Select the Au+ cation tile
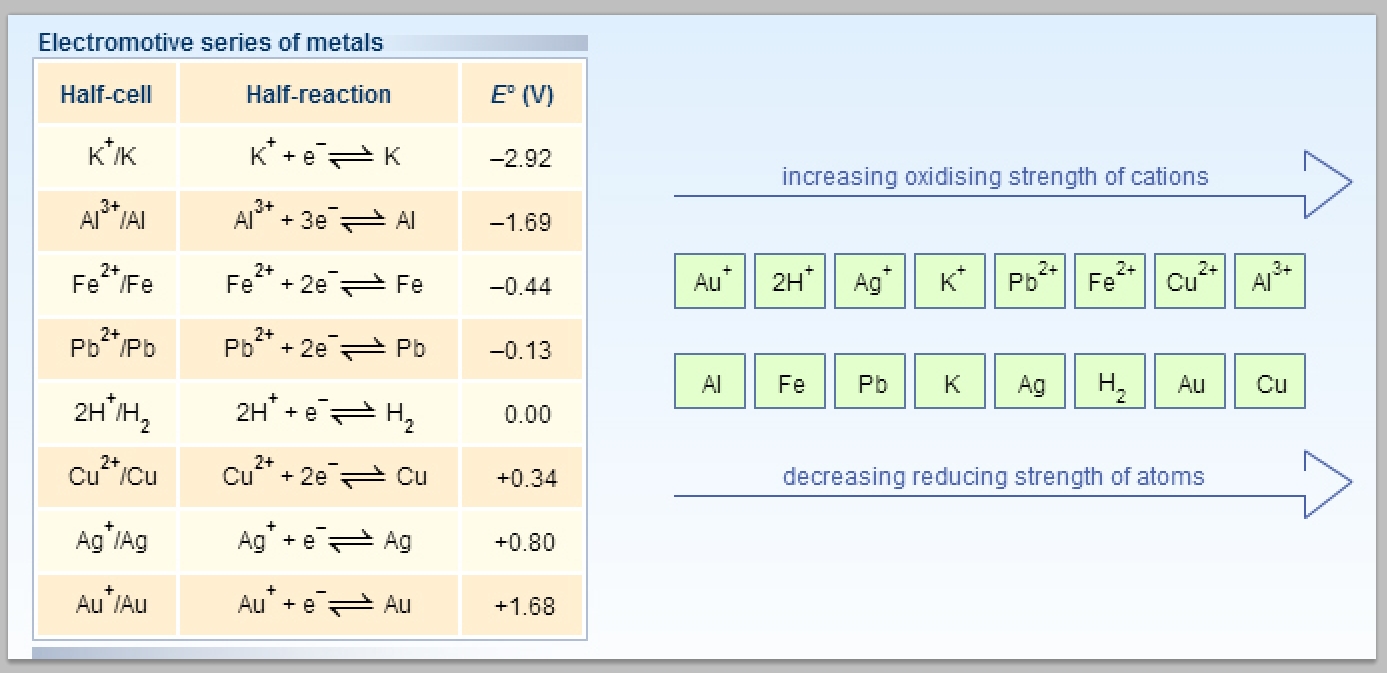The image size is (1387, 673). 709,281
